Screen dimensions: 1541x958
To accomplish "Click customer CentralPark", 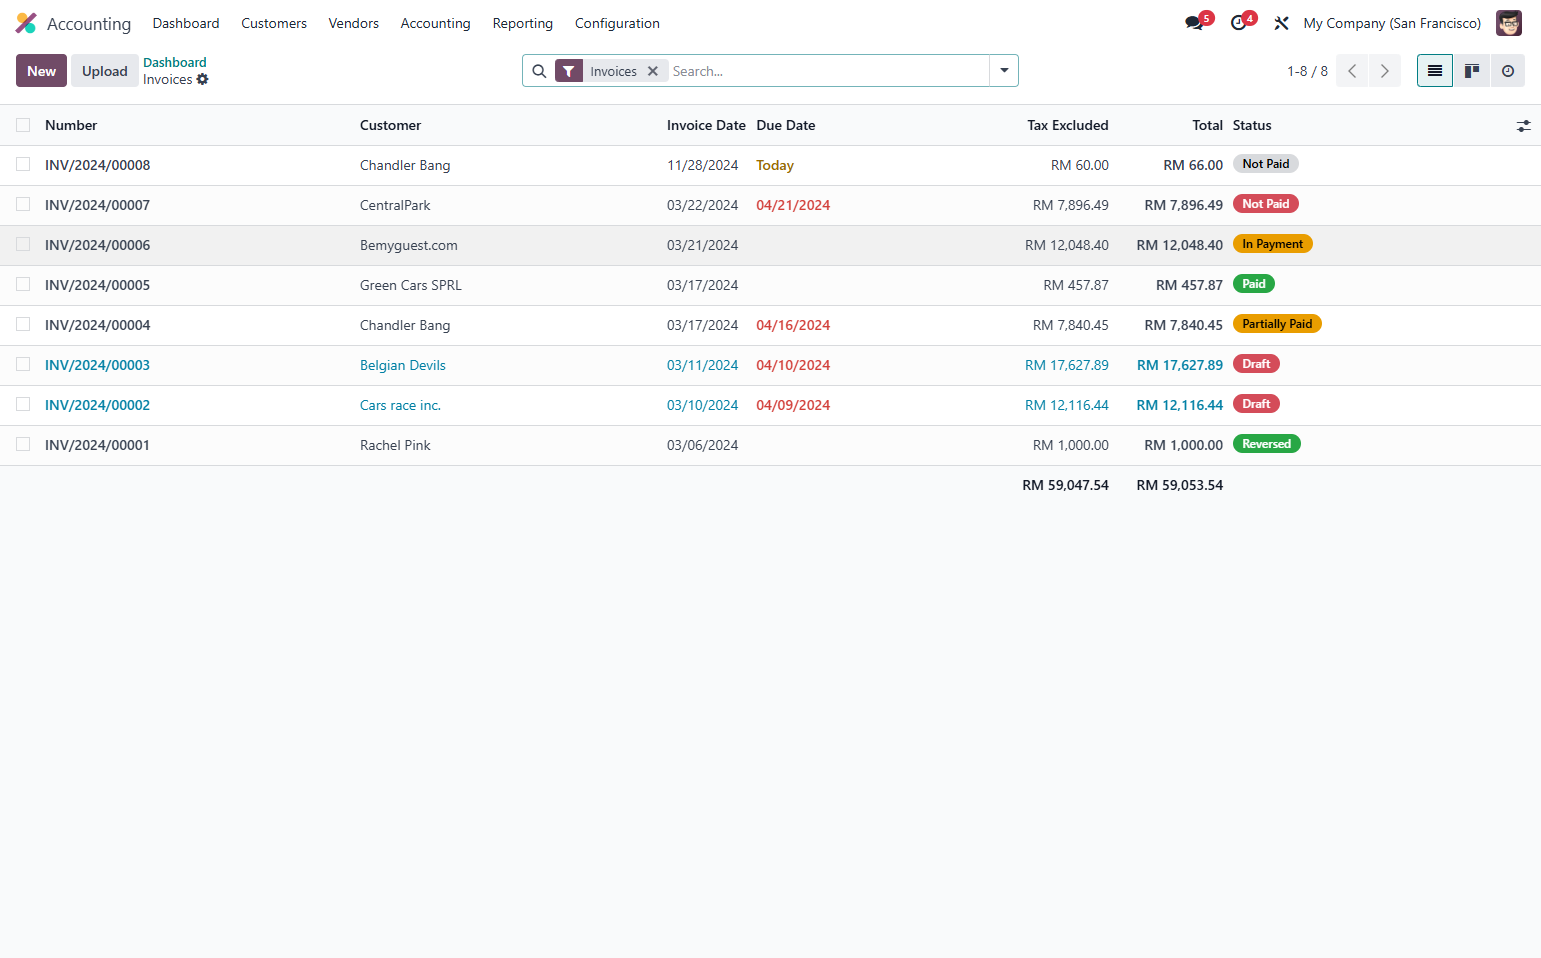I will 395,205.
